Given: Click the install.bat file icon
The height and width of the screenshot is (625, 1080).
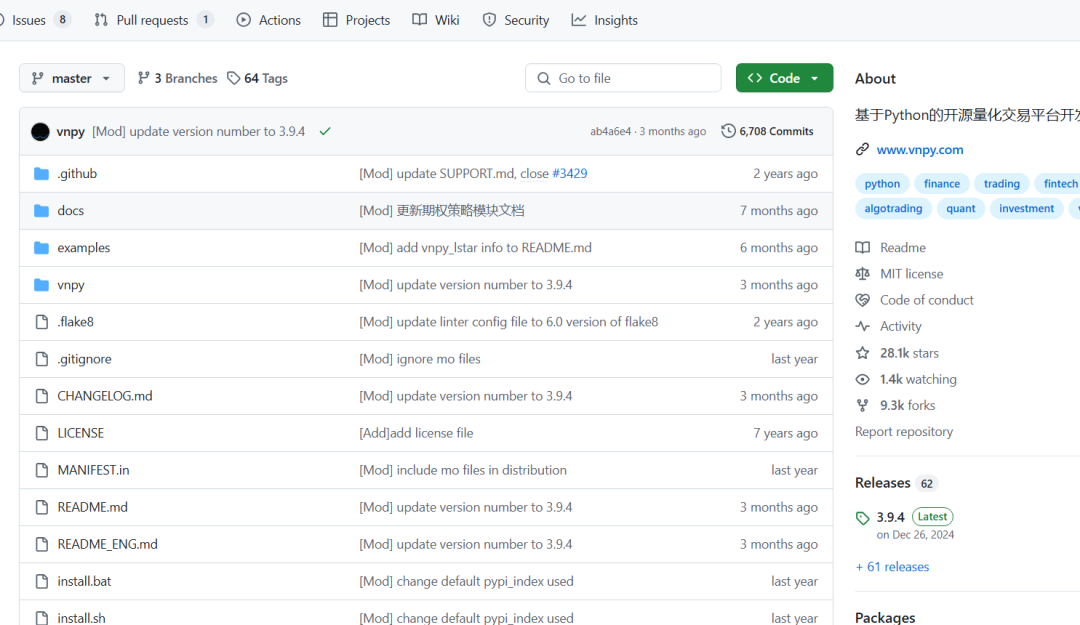Looking at the screenshot, I should 42,582.
